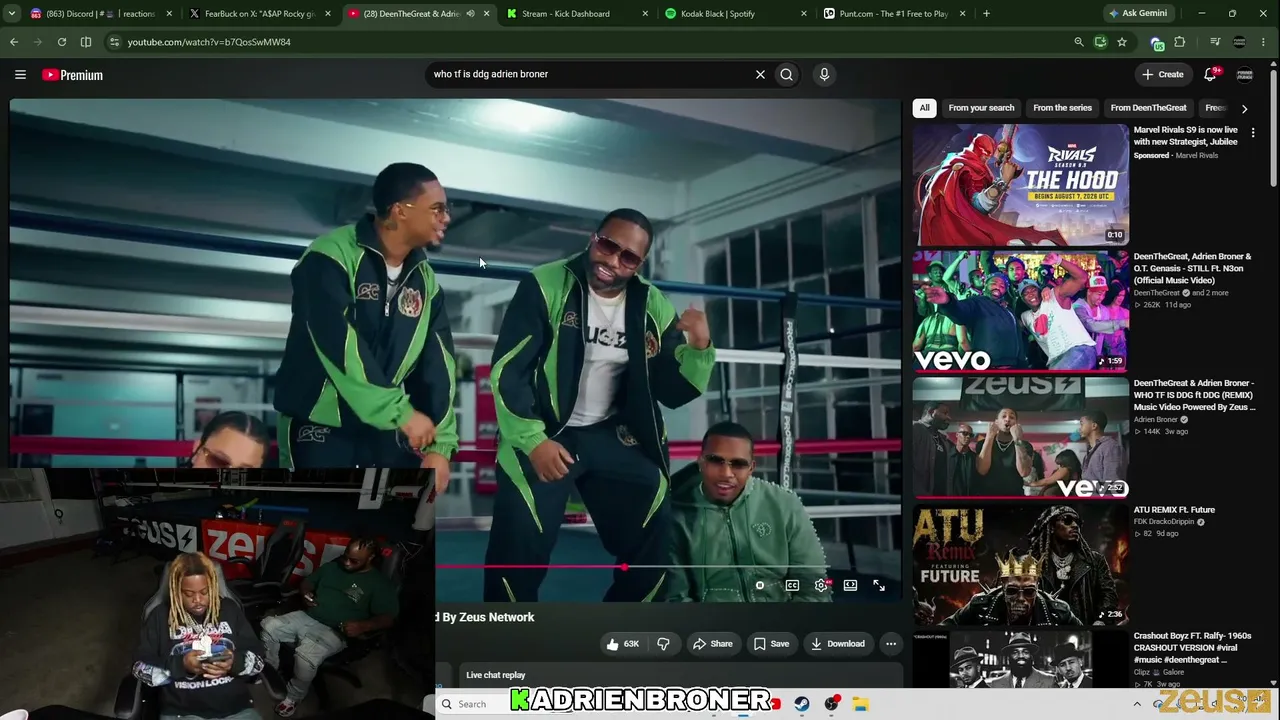
Task: Open the player settings gear
Action: (821, 586)
